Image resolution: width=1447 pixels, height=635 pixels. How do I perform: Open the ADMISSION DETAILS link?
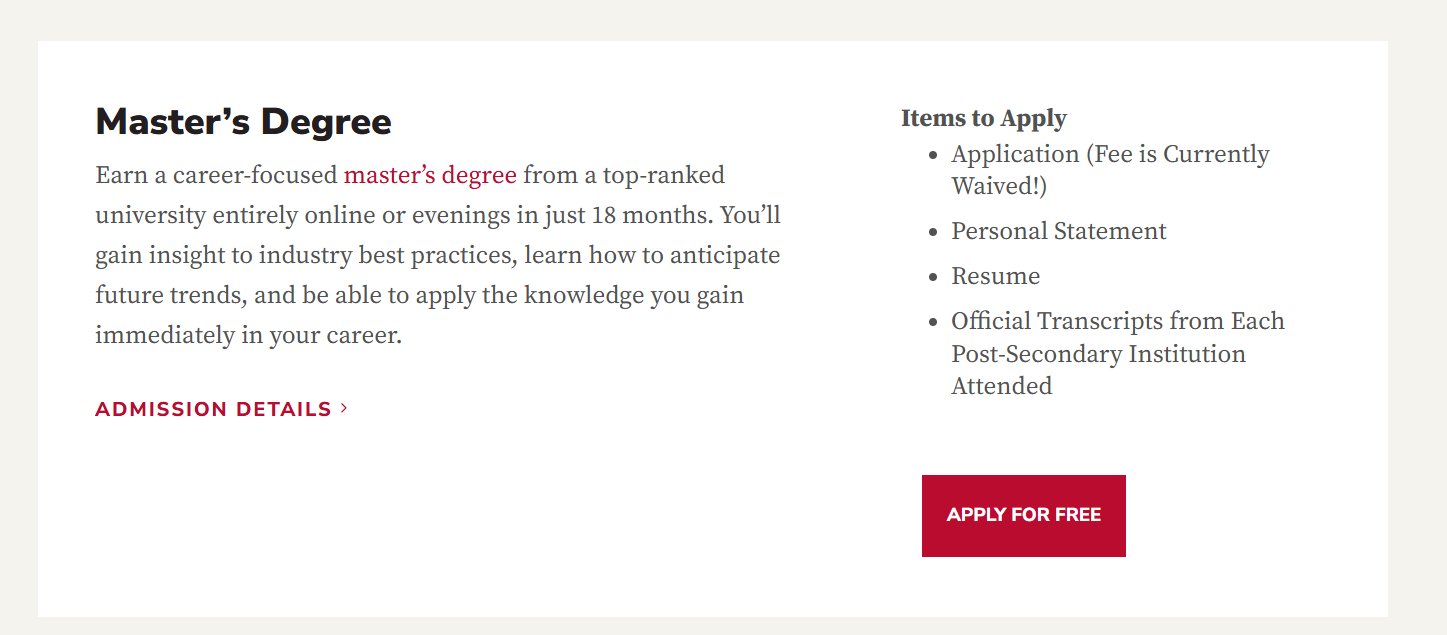pos(214,408)
